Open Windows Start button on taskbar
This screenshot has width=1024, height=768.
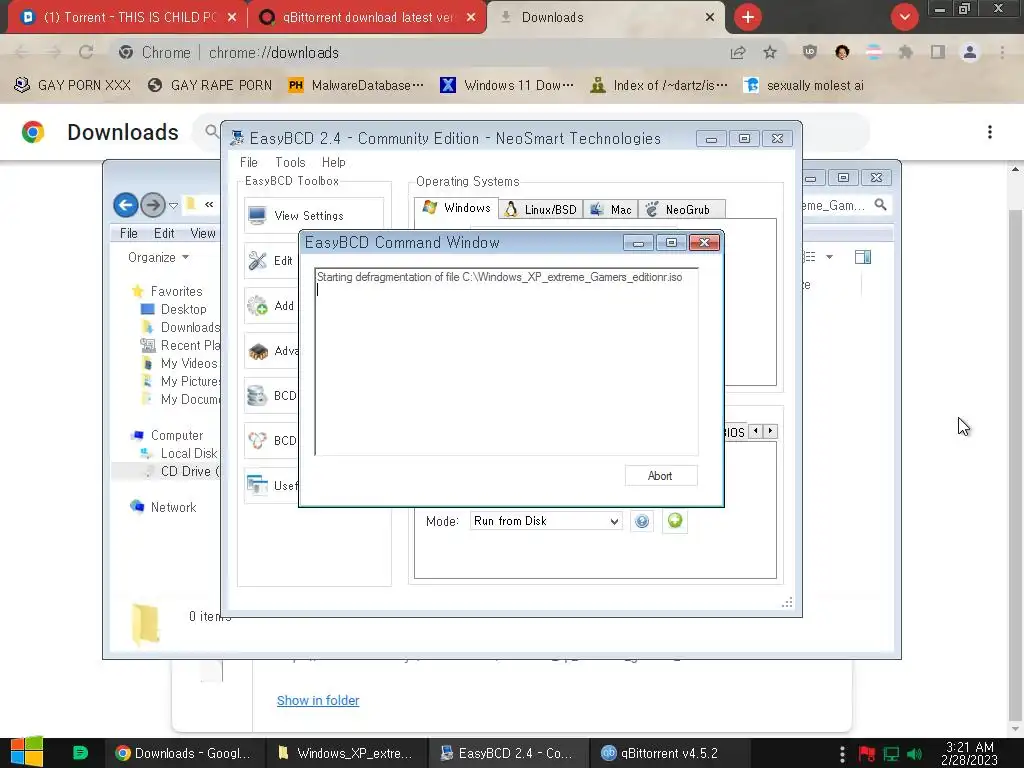[x=26, y=752]
